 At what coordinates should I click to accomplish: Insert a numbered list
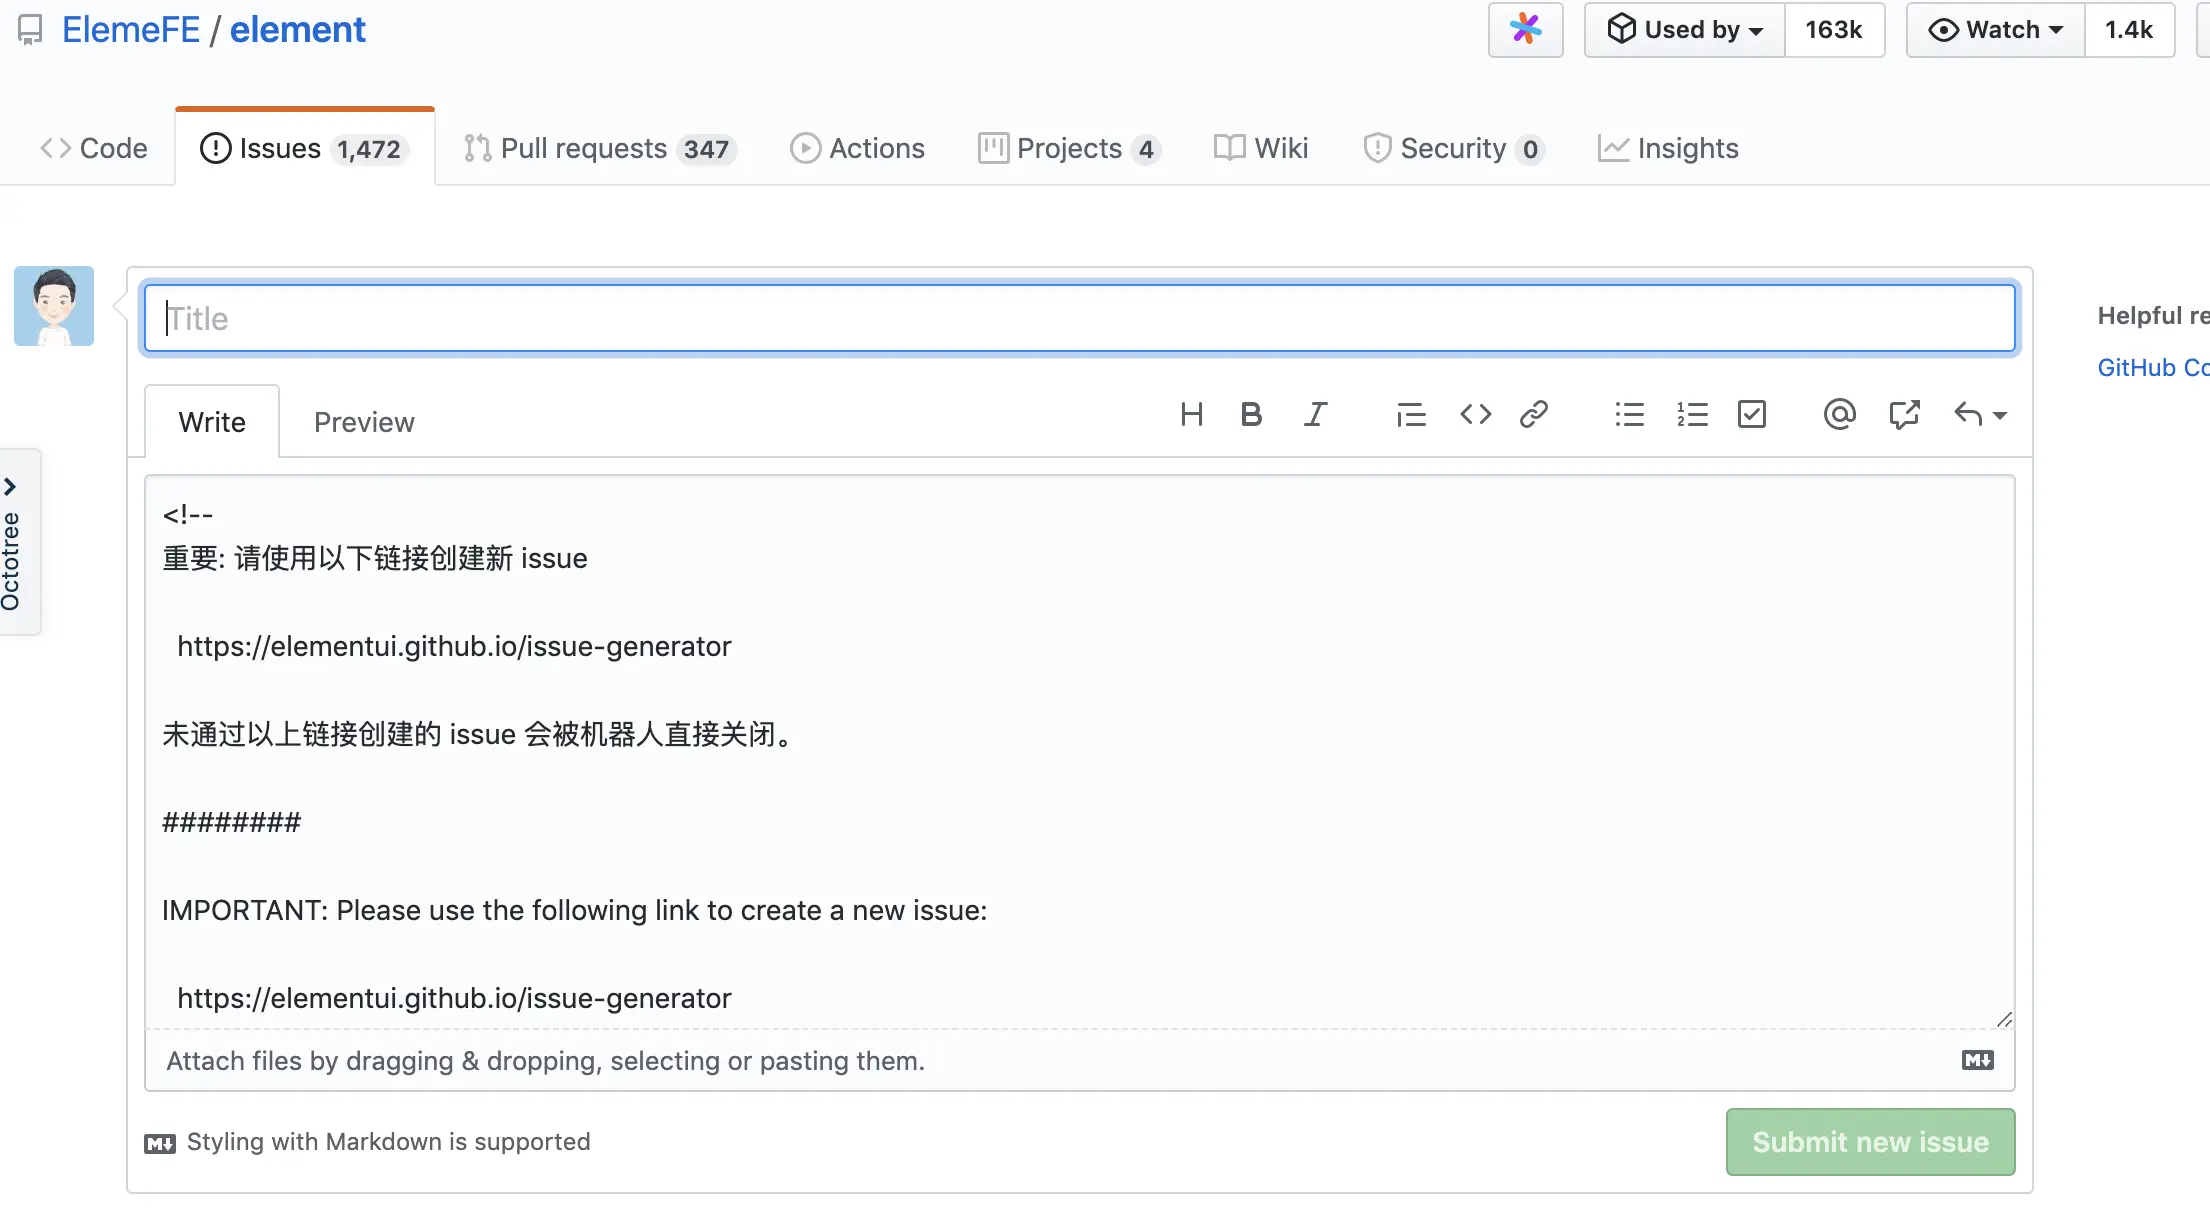click(x=1692, y=414)
